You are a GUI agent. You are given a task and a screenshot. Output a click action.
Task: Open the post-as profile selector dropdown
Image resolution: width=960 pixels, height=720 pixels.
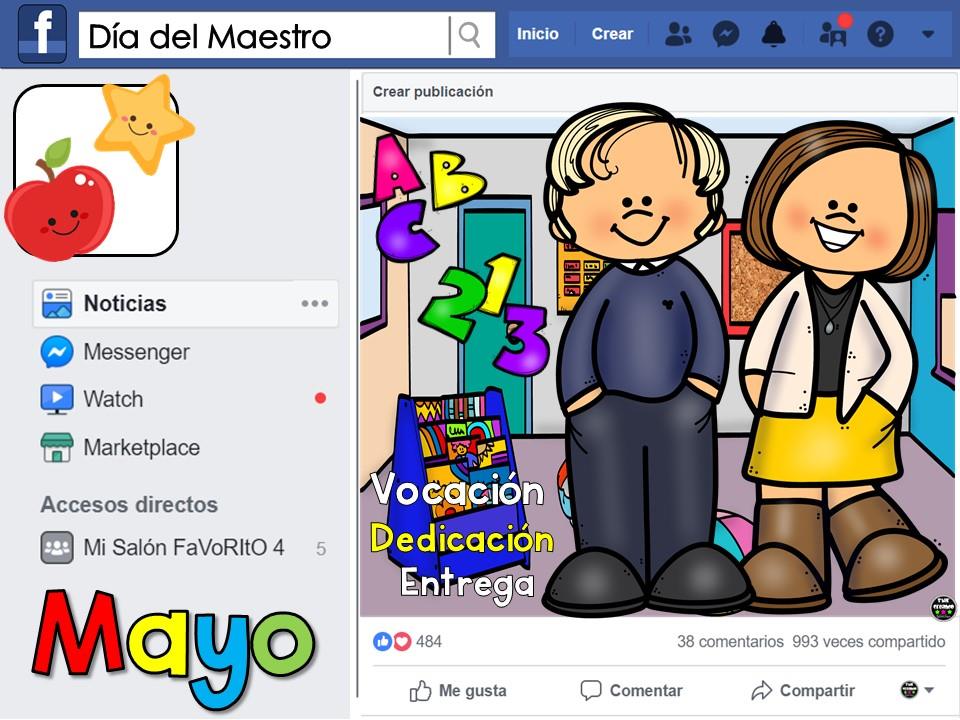917,690
